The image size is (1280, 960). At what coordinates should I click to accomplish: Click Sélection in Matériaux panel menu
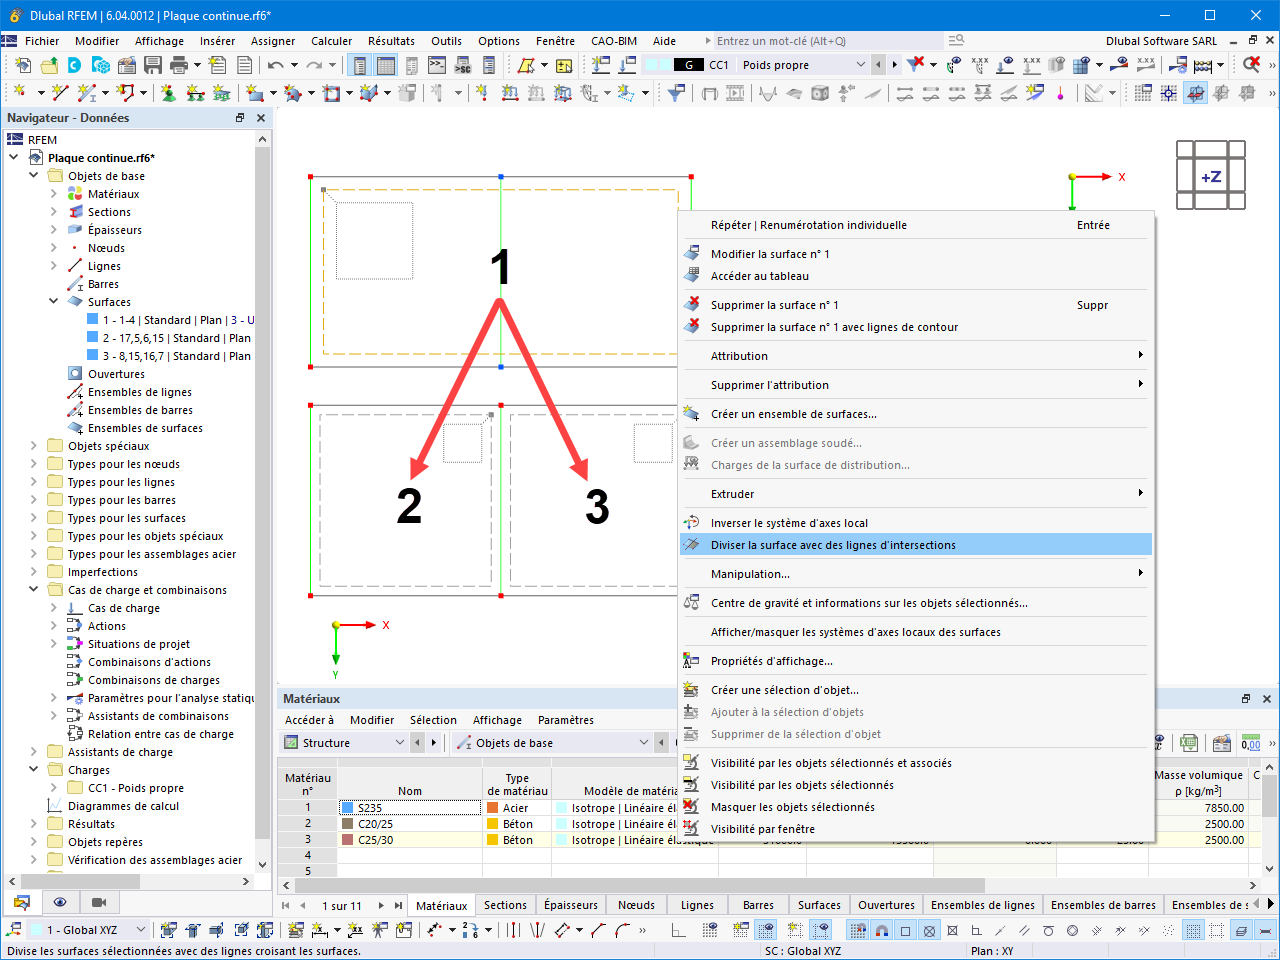tap(433, 720)
